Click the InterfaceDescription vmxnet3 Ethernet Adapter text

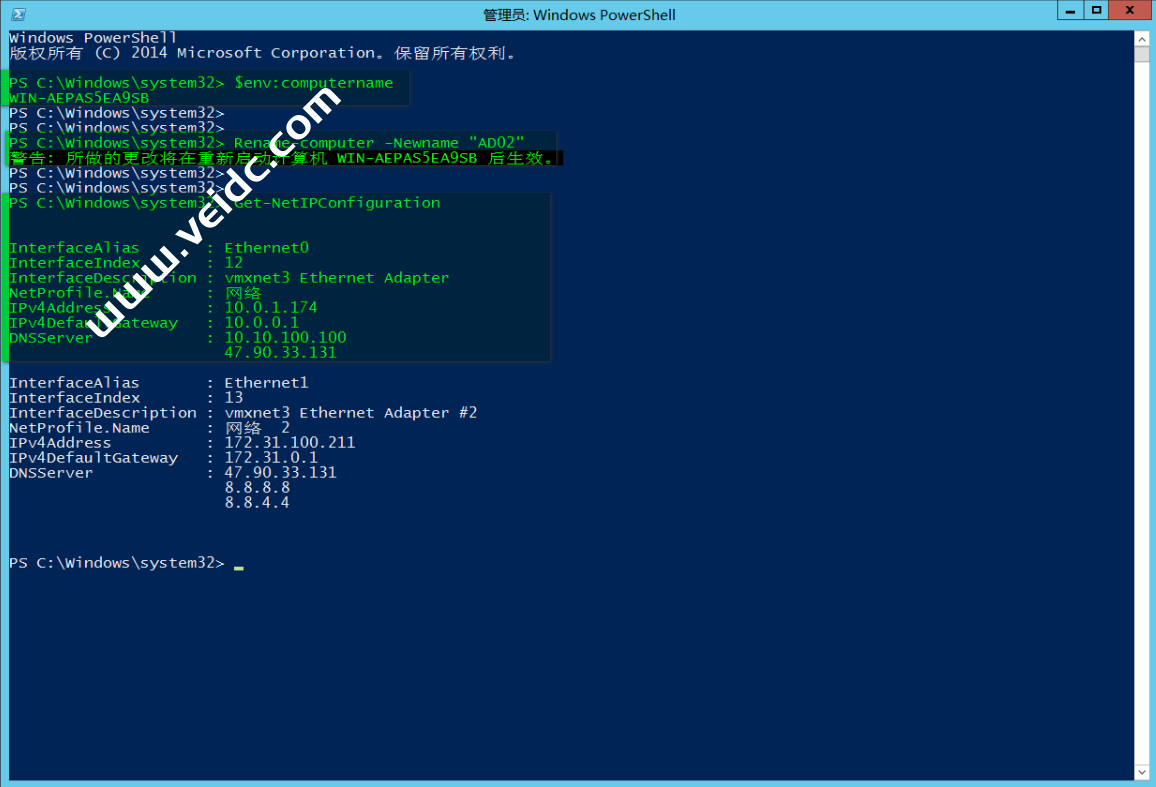pyautogui.click(x=337, y=277)
